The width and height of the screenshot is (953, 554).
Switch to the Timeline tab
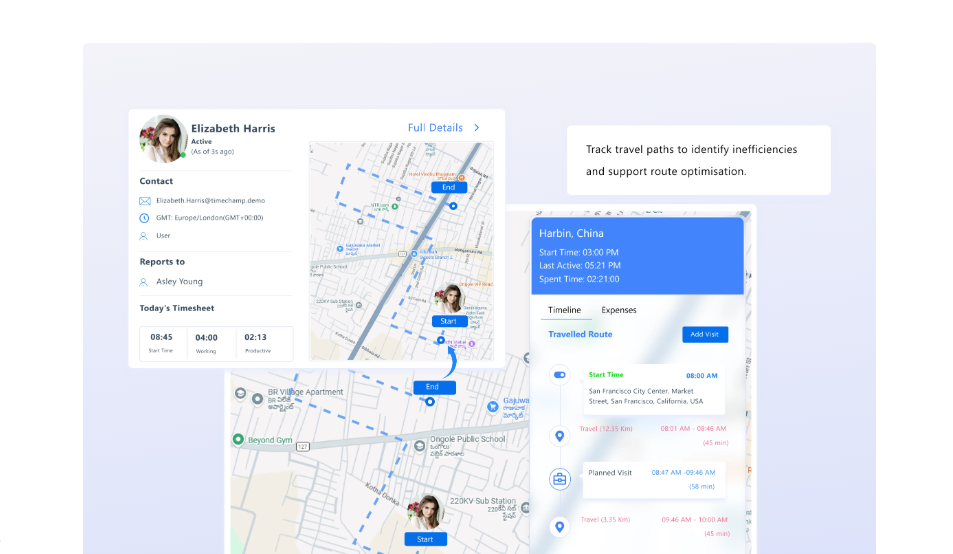coord(565,310)
